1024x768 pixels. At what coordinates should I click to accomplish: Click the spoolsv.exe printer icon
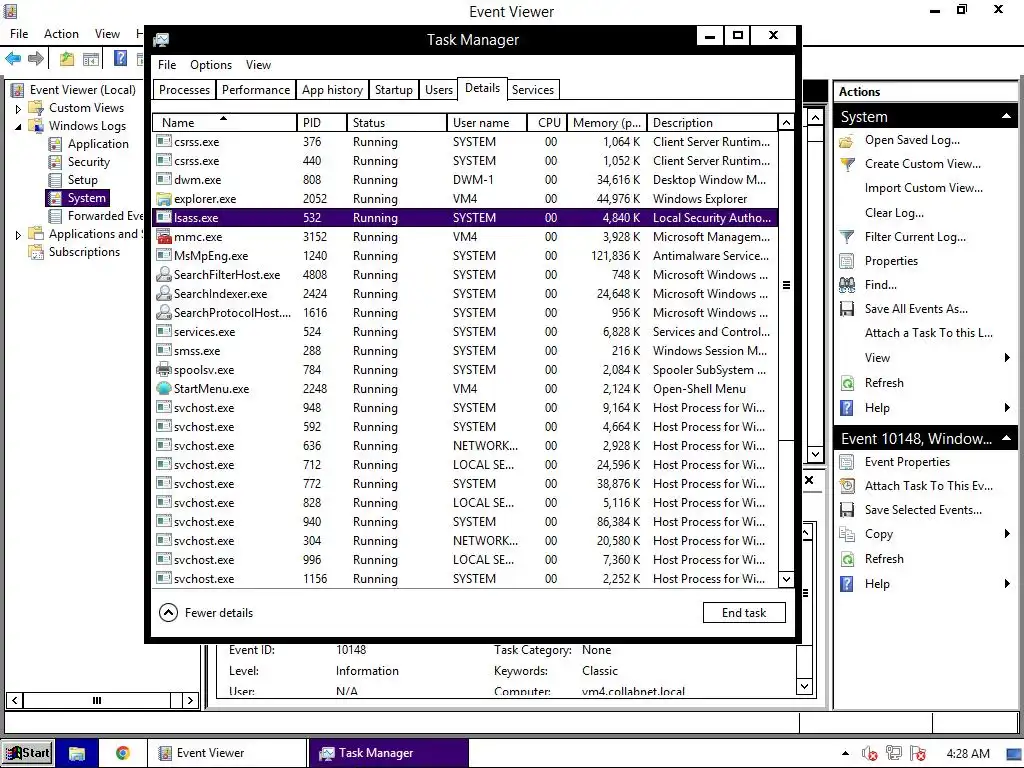tap(164, 370)
